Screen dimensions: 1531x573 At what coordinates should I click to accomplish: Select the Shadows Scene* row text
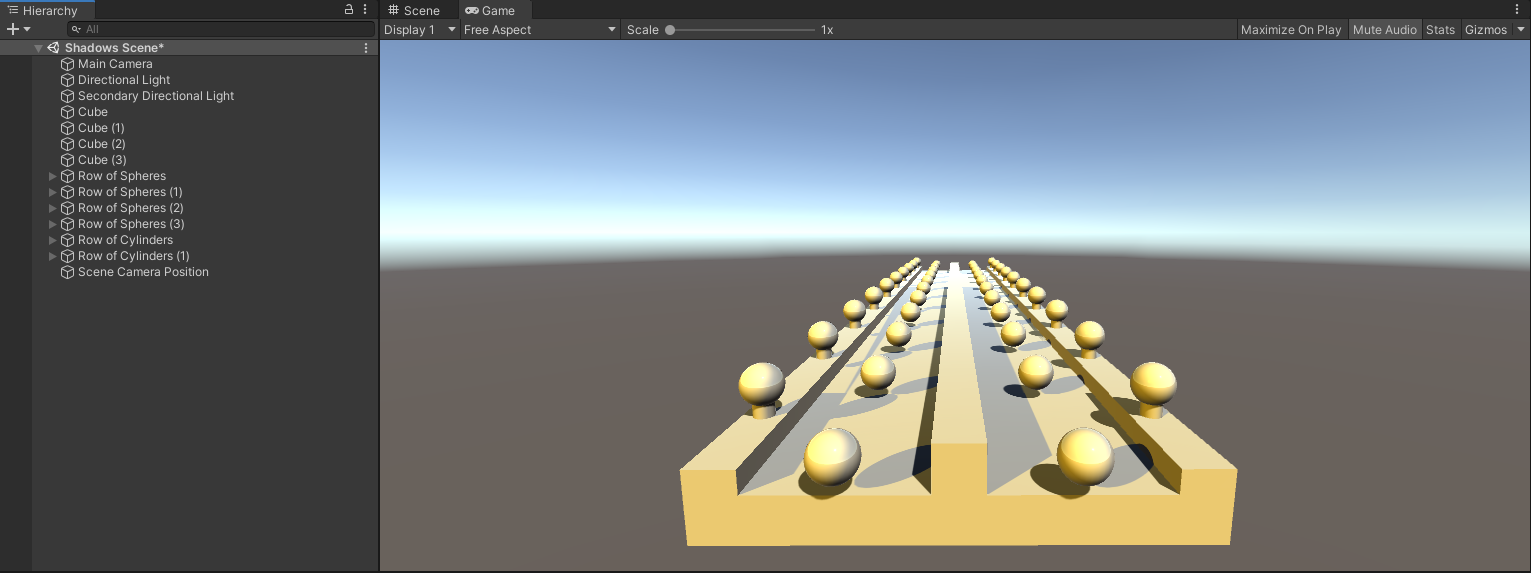(x=114, y=48)
